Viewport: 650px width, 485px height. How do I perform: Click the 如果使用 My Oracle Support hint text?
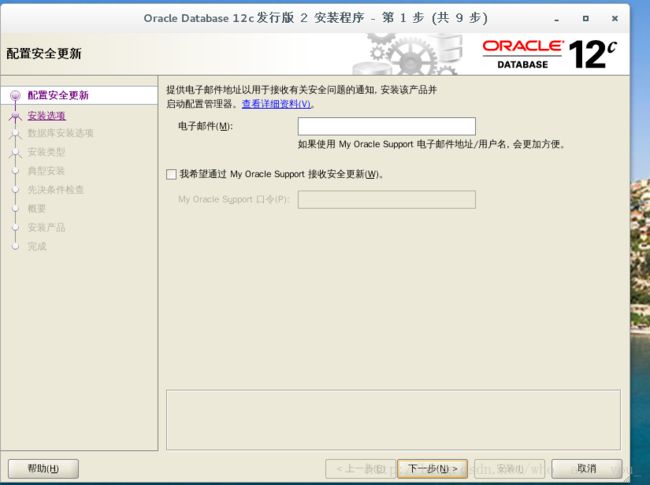[431, 144]
